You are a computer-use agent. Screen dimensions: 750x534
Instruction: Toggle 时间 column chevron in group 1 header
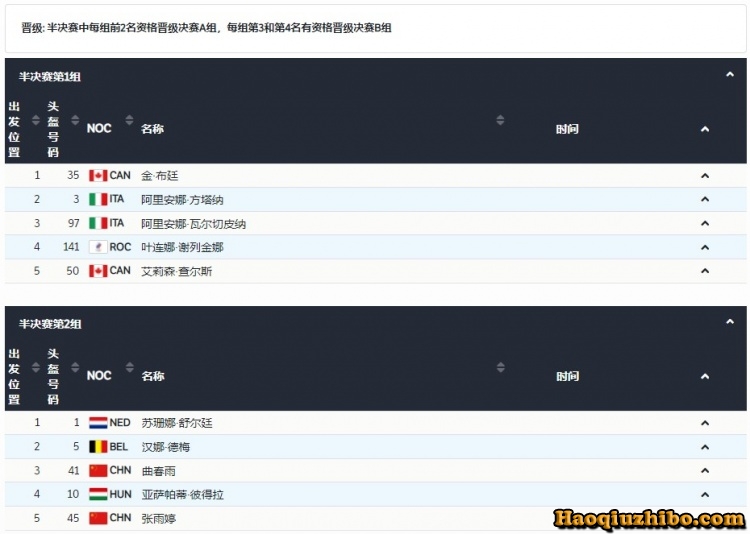pyautogui.click(x=705, y=129)
